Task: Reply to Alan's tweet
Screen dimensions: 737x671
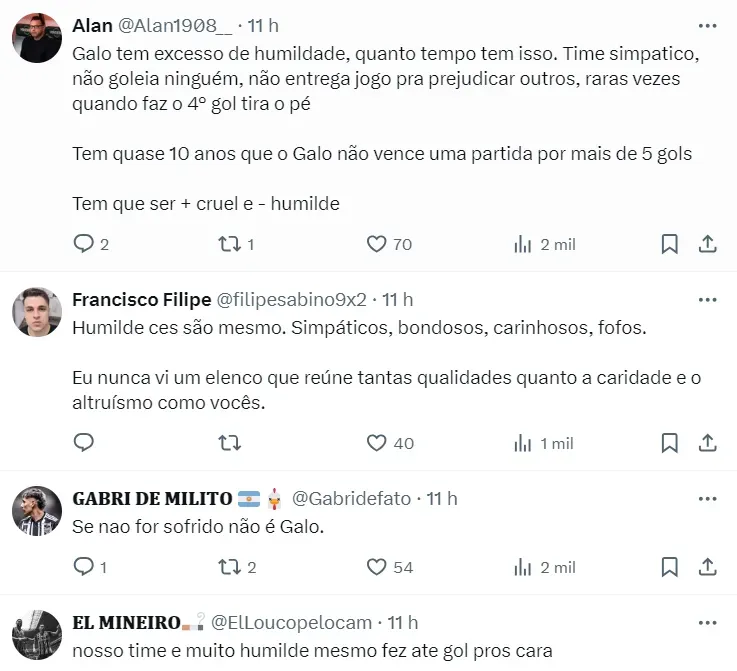Action: click(84, 244)
